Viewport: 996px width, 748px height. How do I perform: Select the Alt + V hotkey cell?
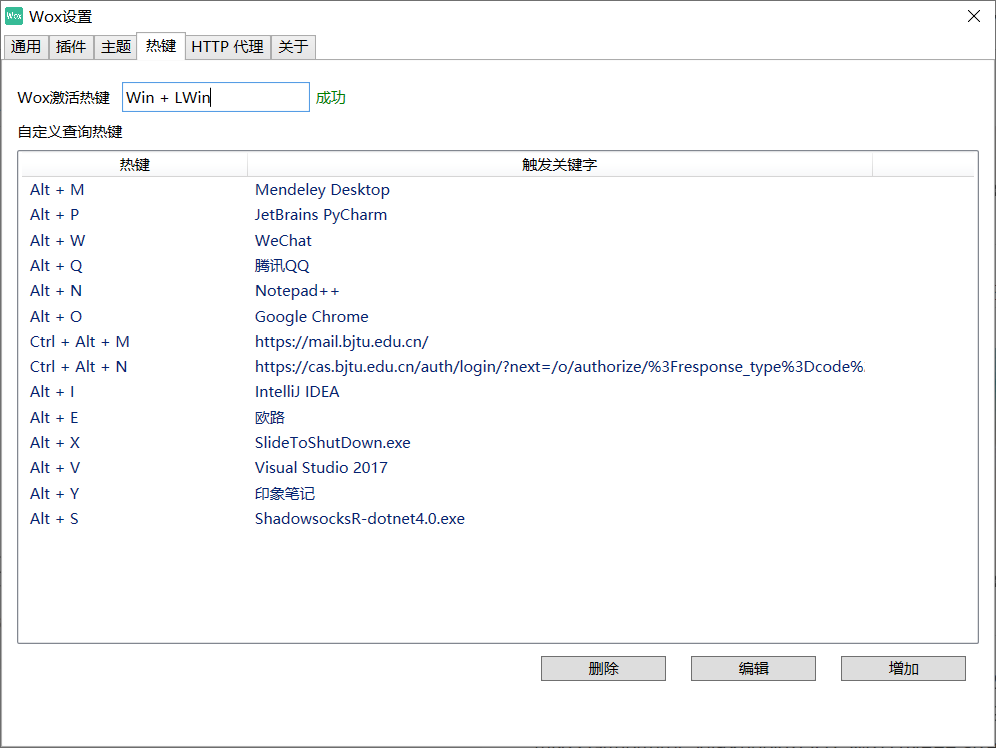(x=55, y=468)
